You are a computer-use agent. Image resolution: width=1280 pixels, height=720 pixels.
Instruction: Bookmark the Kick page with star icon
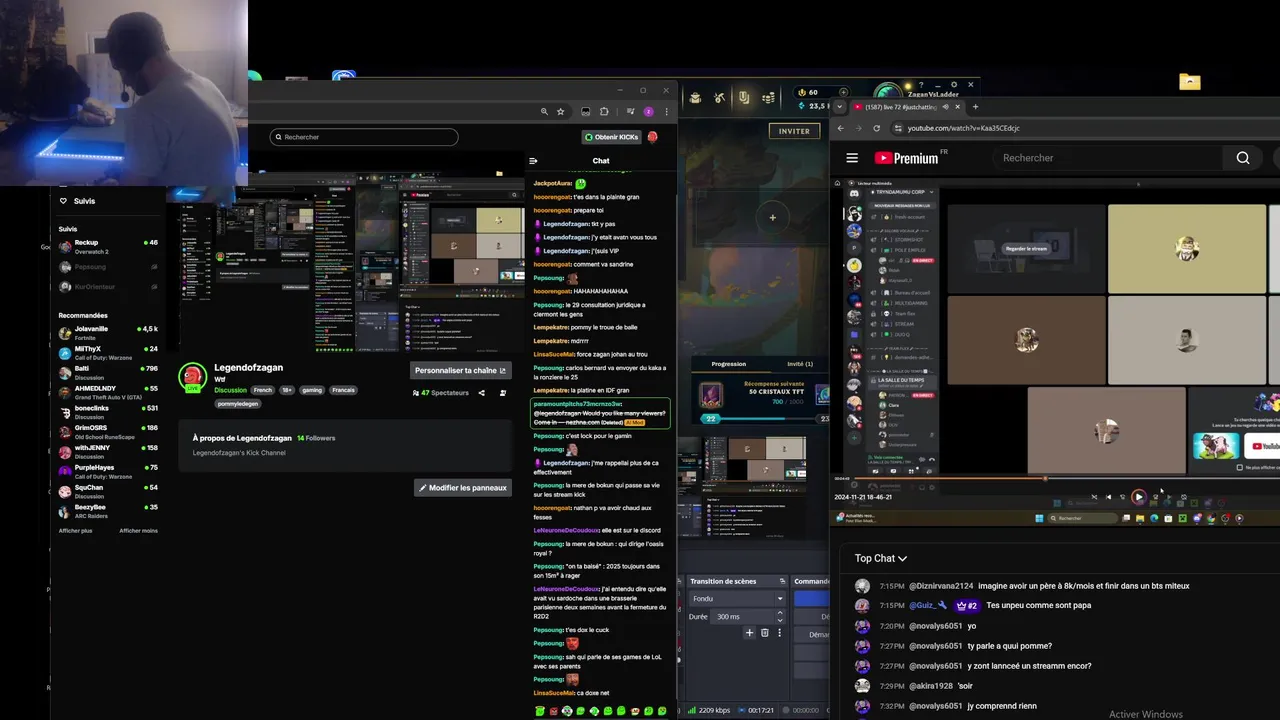tap(560, 112)
